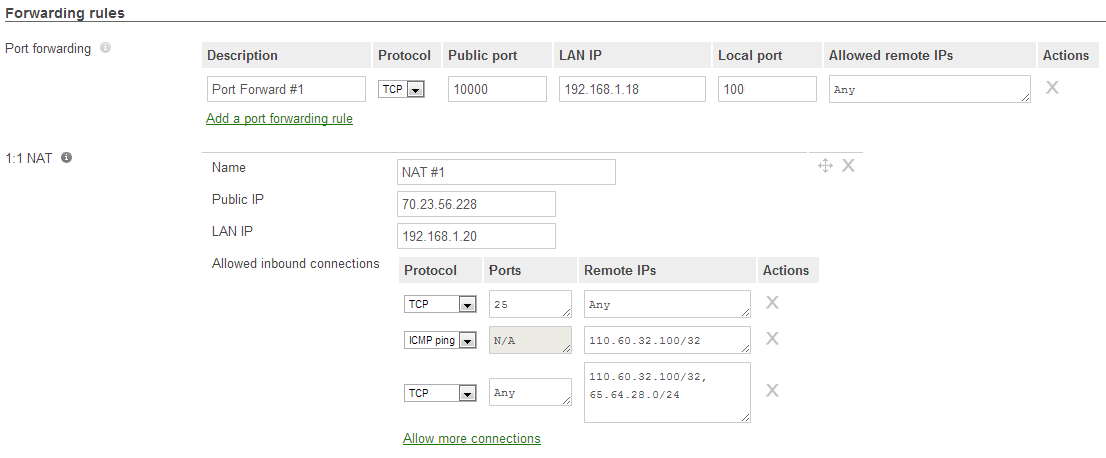
Task: Click the info icon next to Port forwarding
Action: click(x=105, y=48)
